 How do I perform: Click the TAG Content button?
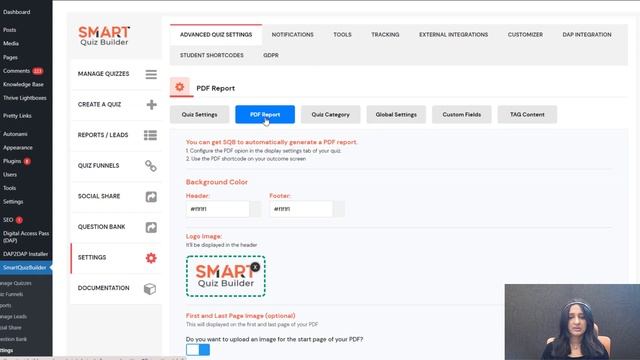pyautogui.click(x=527, y=115)
